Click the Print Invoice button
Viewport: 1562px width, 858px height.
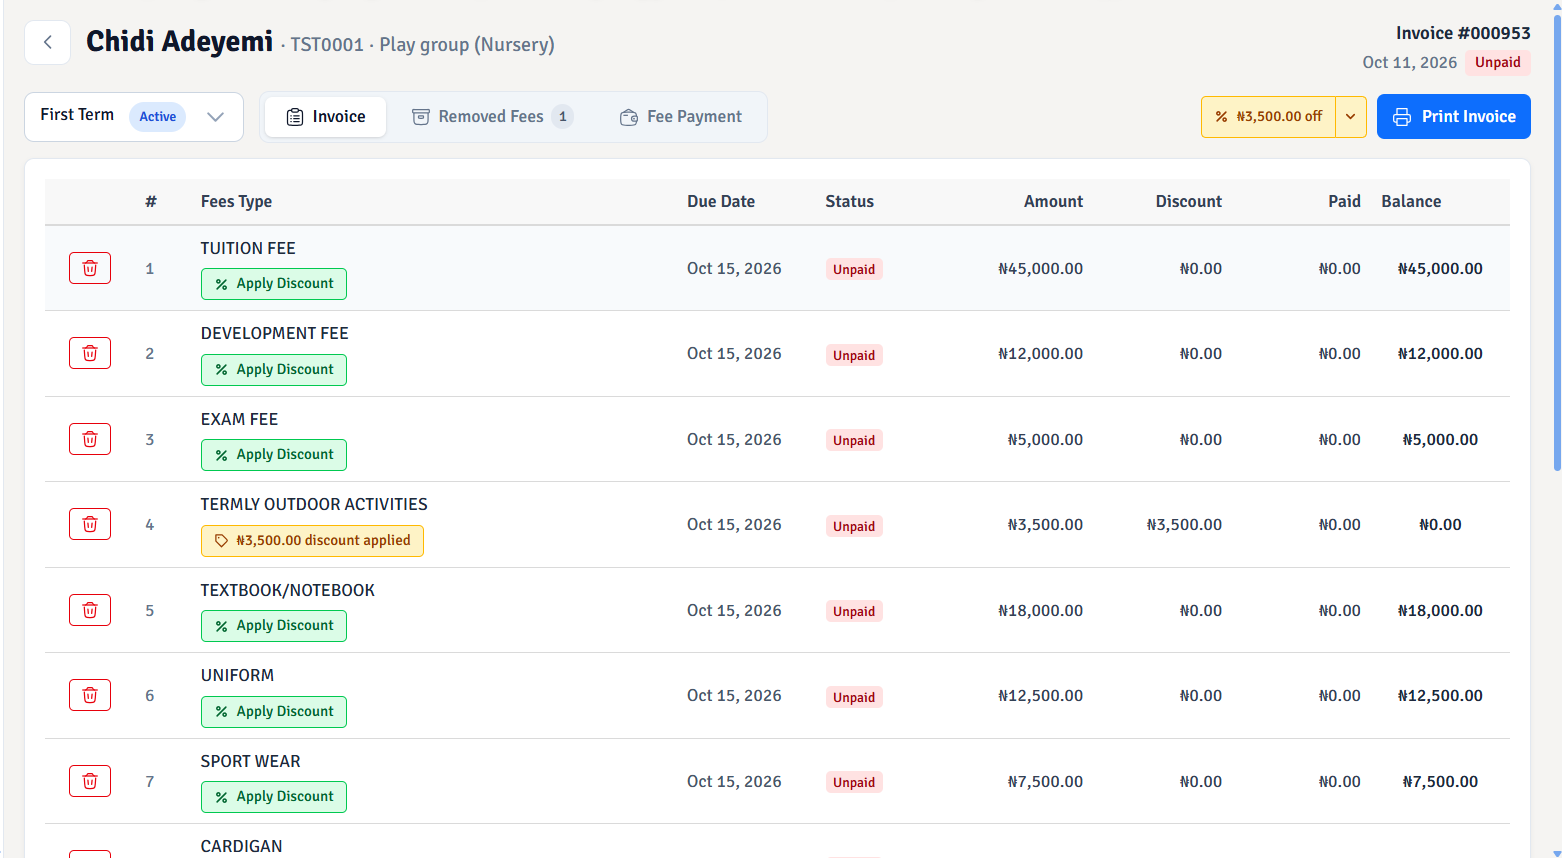[x=1454, y=116]
